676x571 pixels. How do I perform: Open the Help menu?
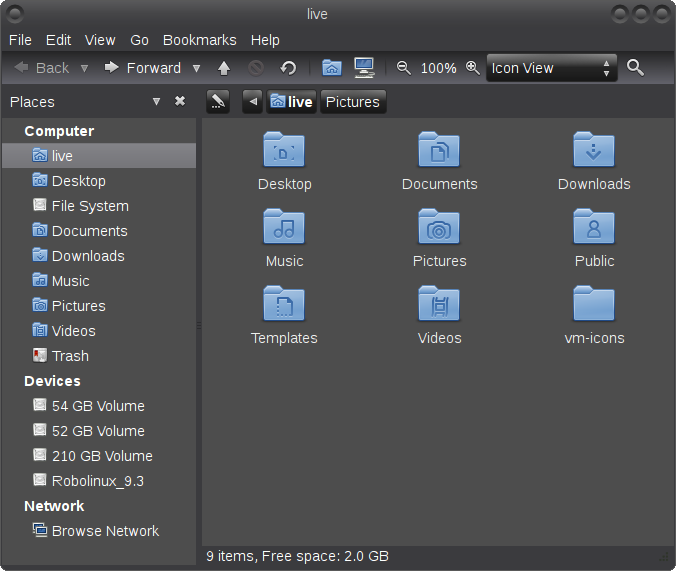265,40
